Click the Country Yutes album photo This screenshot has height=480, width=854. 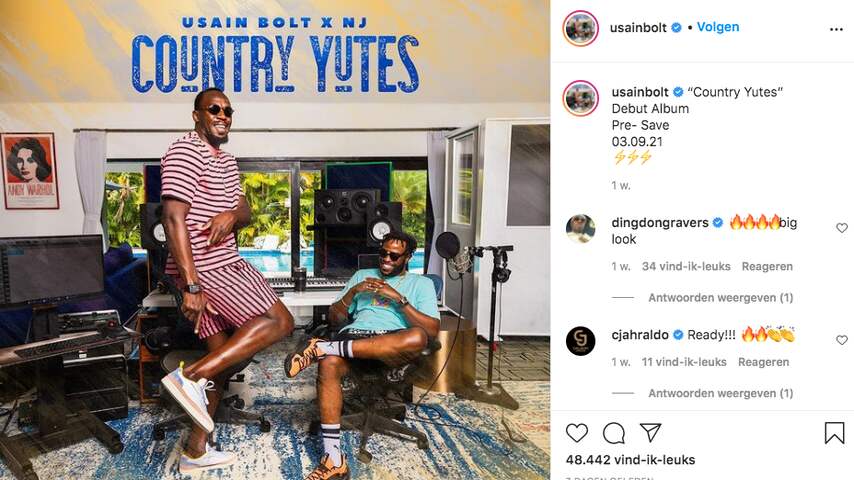point(274,240)
